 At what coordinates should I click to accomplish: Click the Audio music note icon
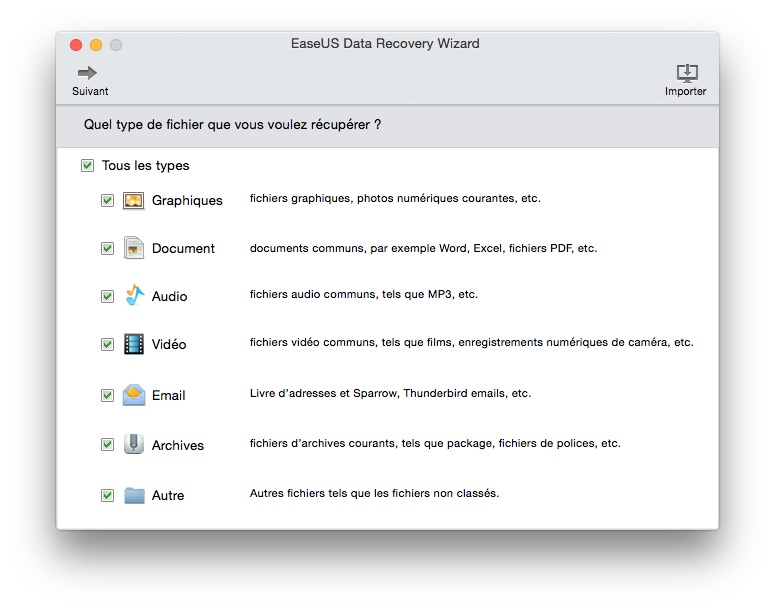(x=134, y=295)
